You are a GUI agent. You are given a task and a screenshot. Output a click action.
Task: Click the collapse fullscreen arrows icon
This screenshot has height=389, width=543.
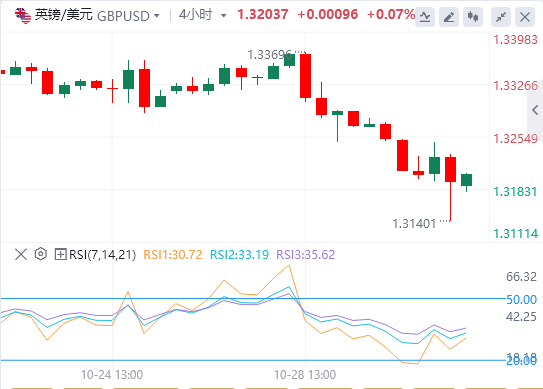coord(501,17)
